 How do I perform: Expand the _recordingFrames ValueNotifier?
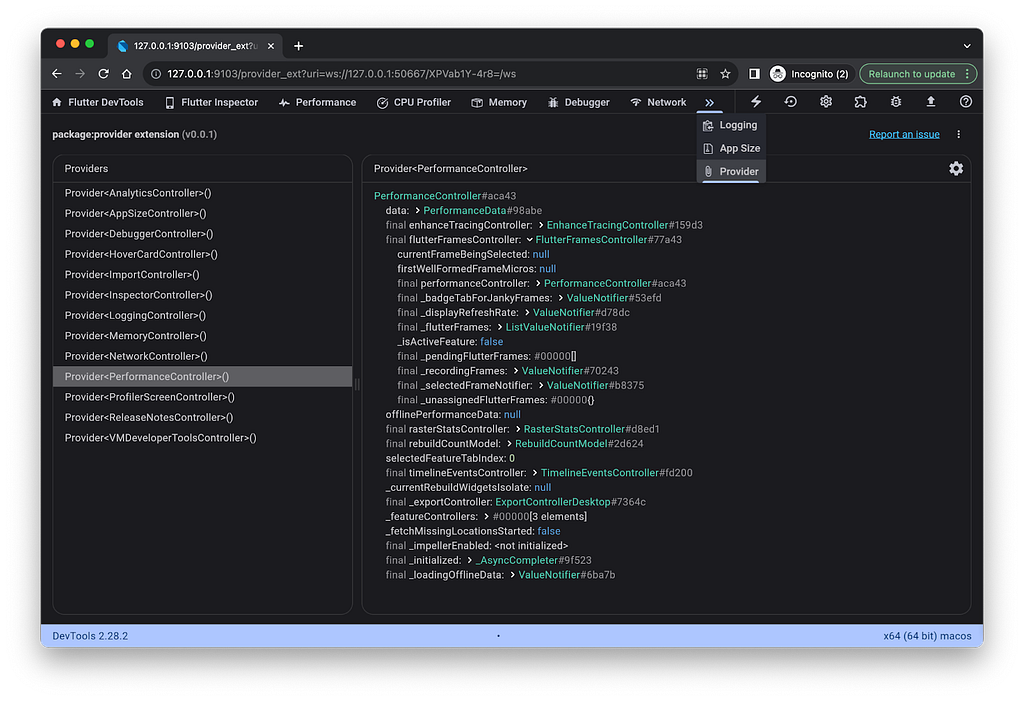point(515,371)
